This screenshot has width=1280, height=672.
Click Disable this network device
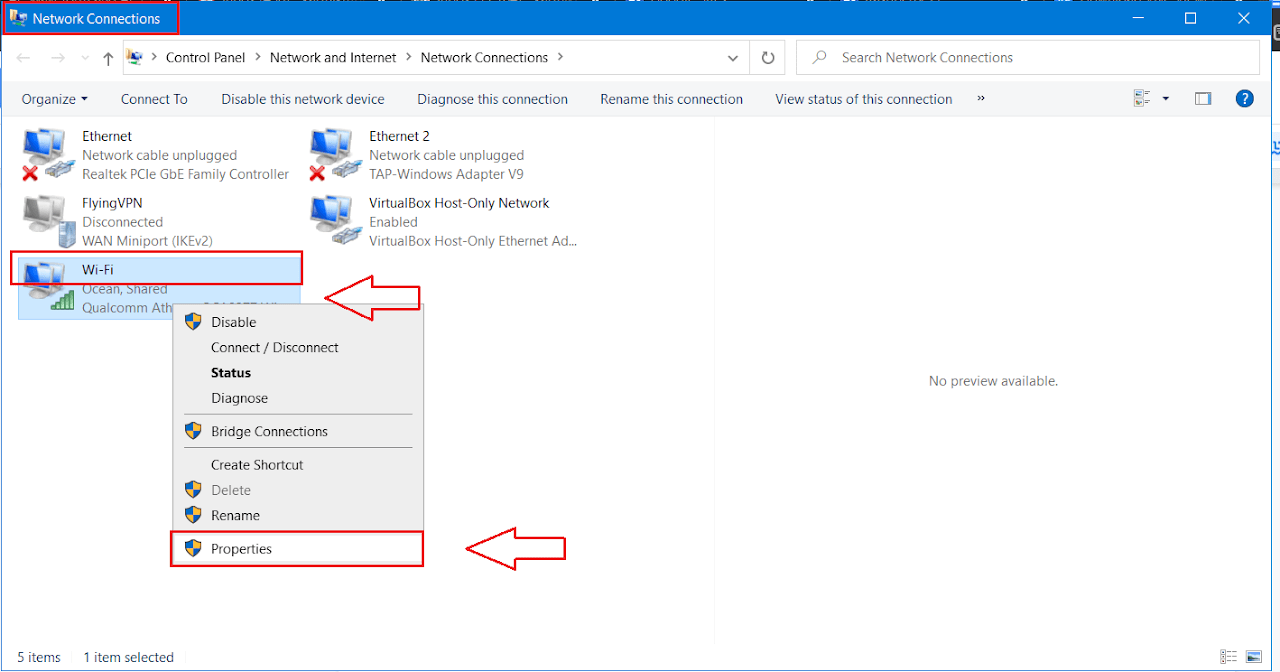[303, 99]
